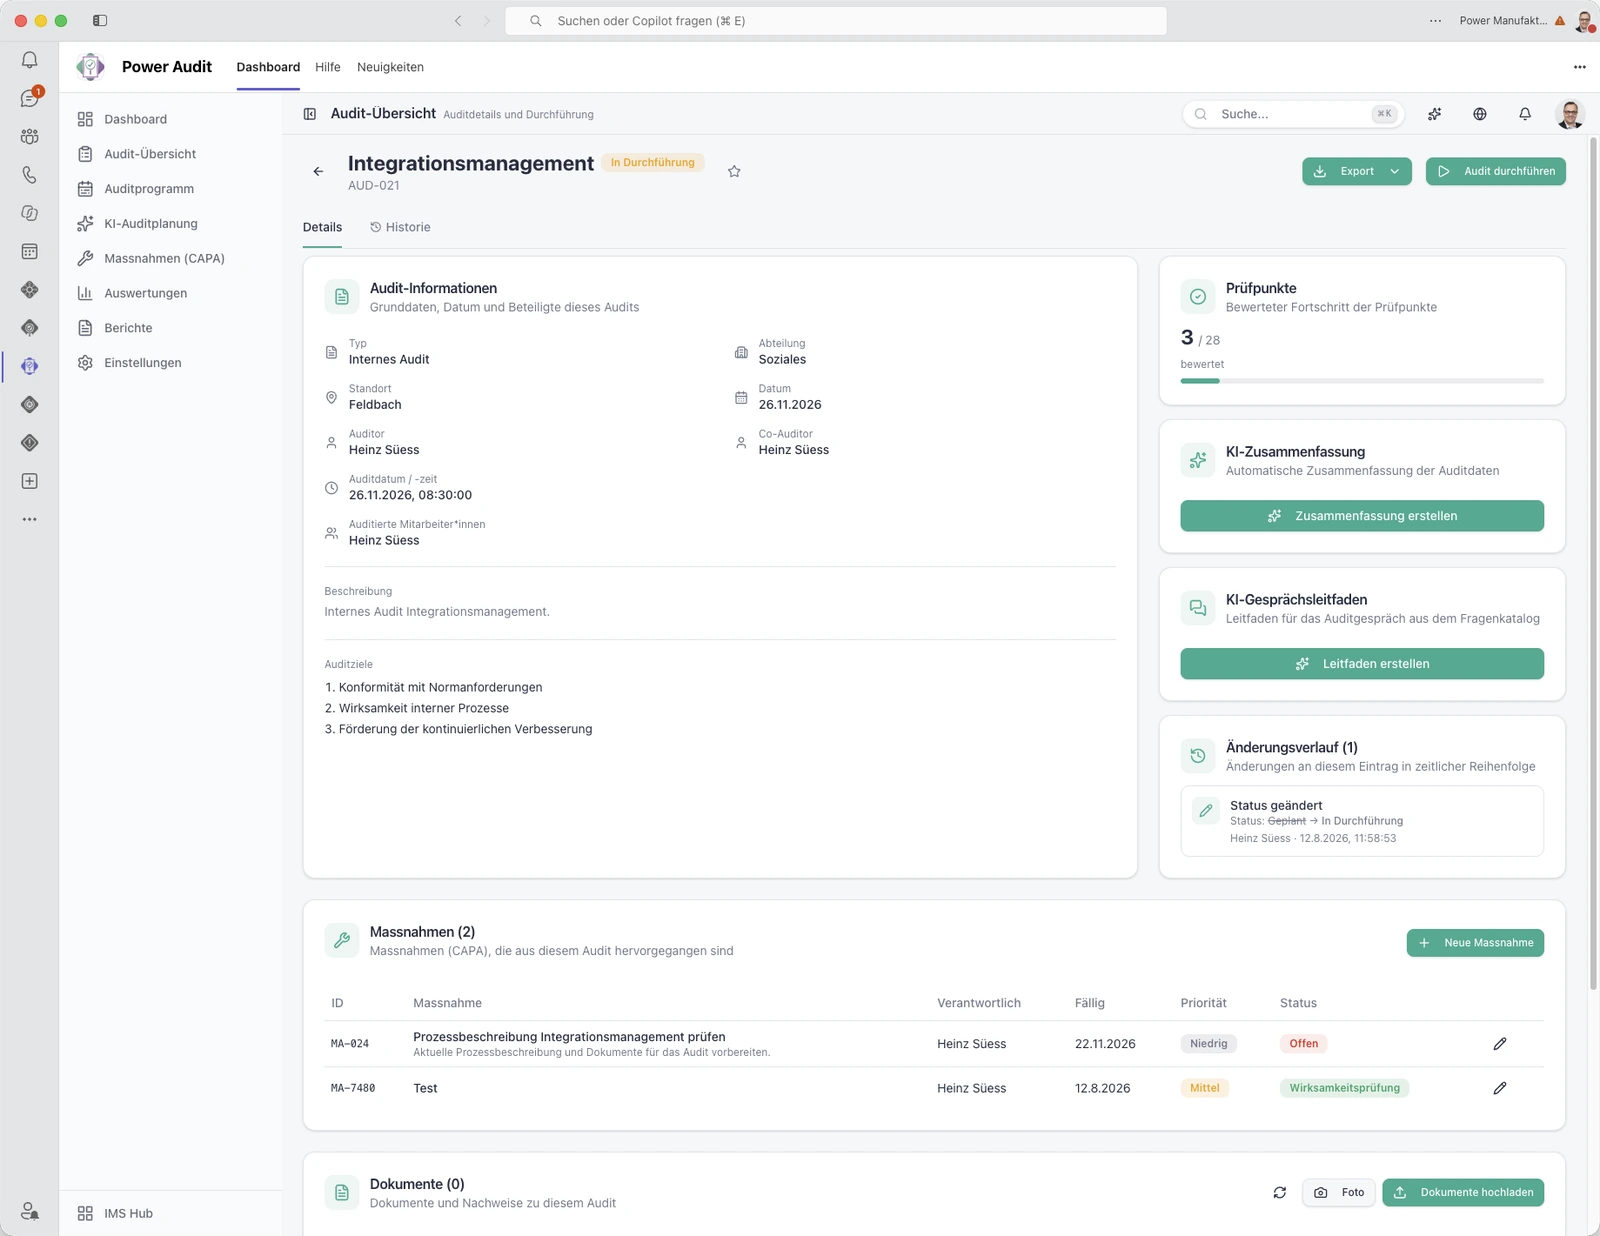
Task: Click the Power Audit logo
Action: click(91, 67)
